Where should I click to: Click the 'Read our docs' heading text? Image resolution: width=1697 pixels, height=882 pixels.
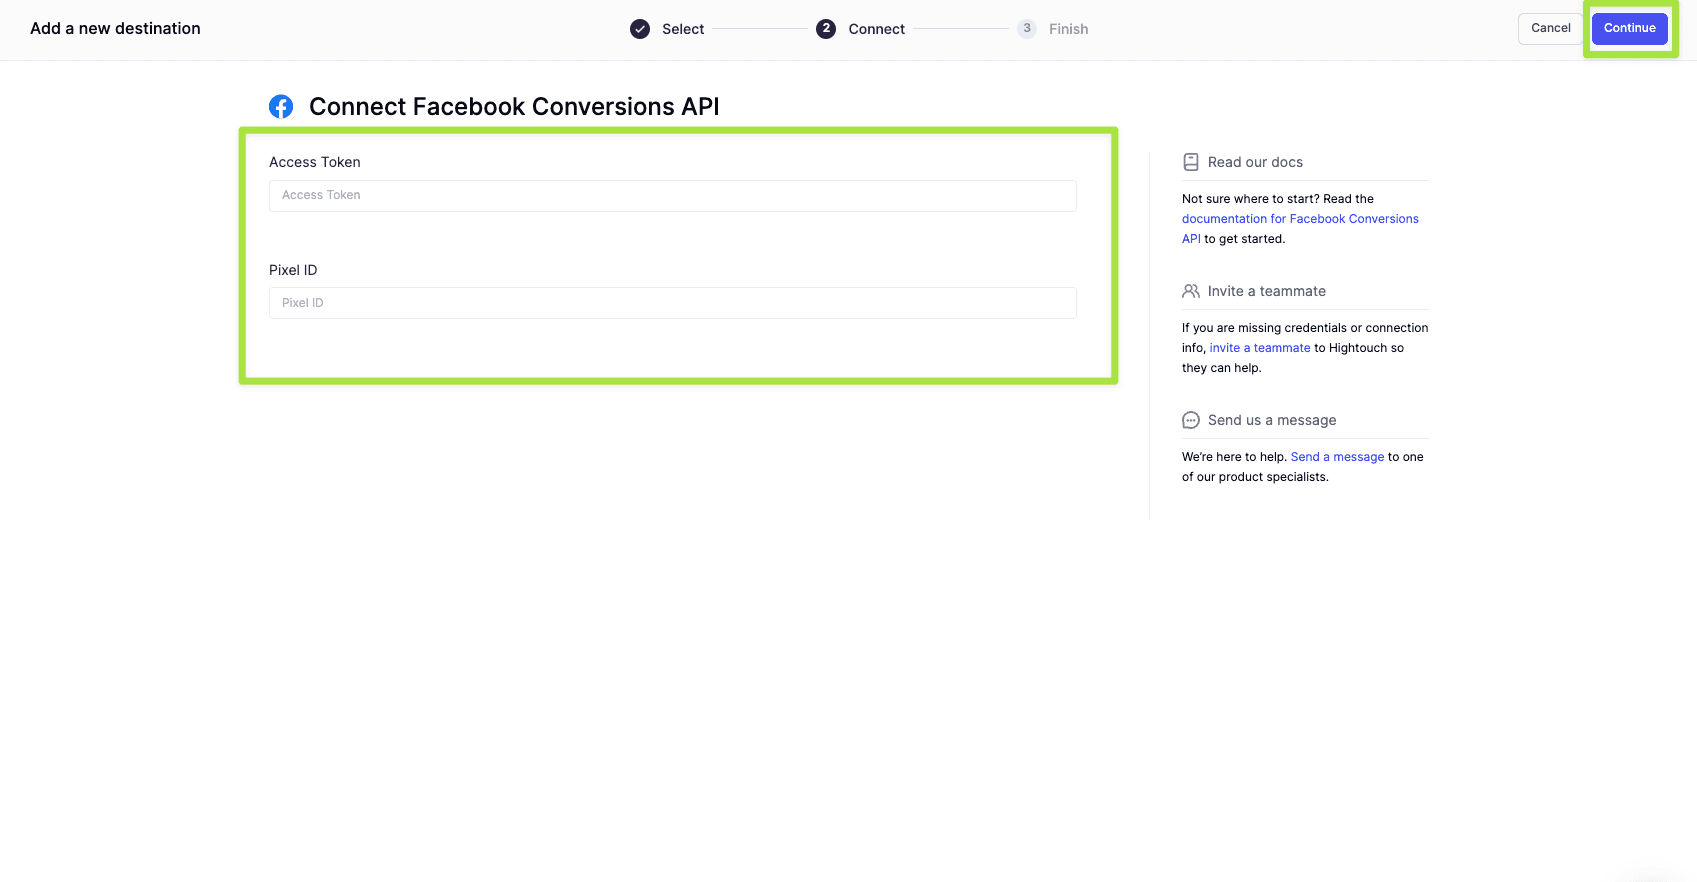pyautogui.click(x=1255, y=162)
